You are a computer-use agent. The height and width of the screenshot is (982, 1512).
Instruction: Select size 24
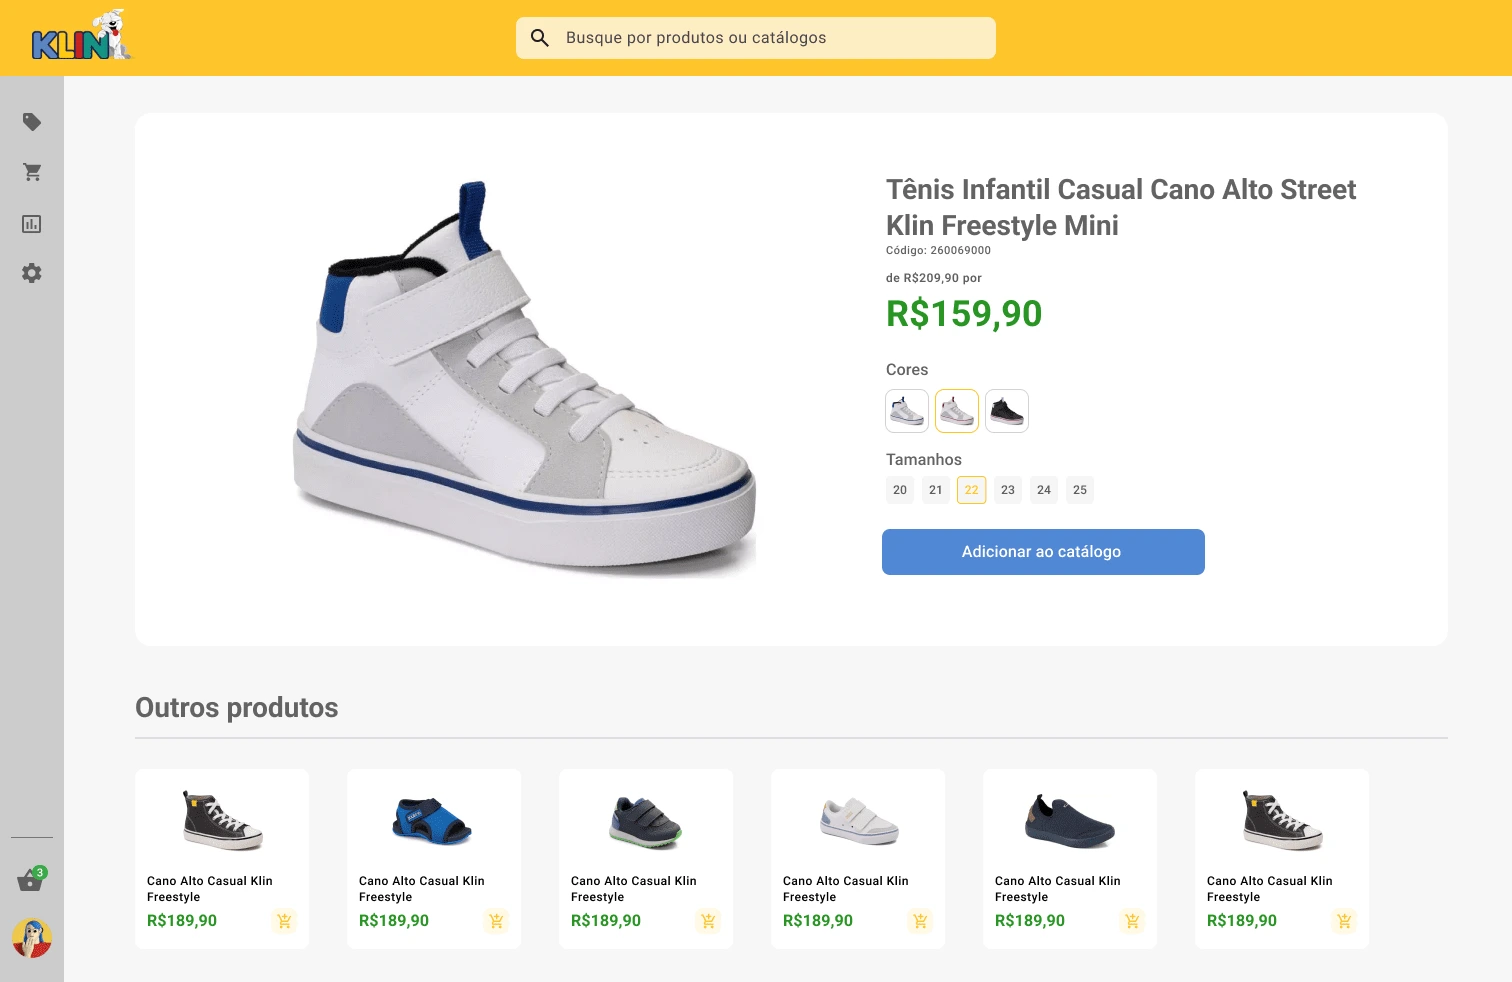pos(1044,490)
